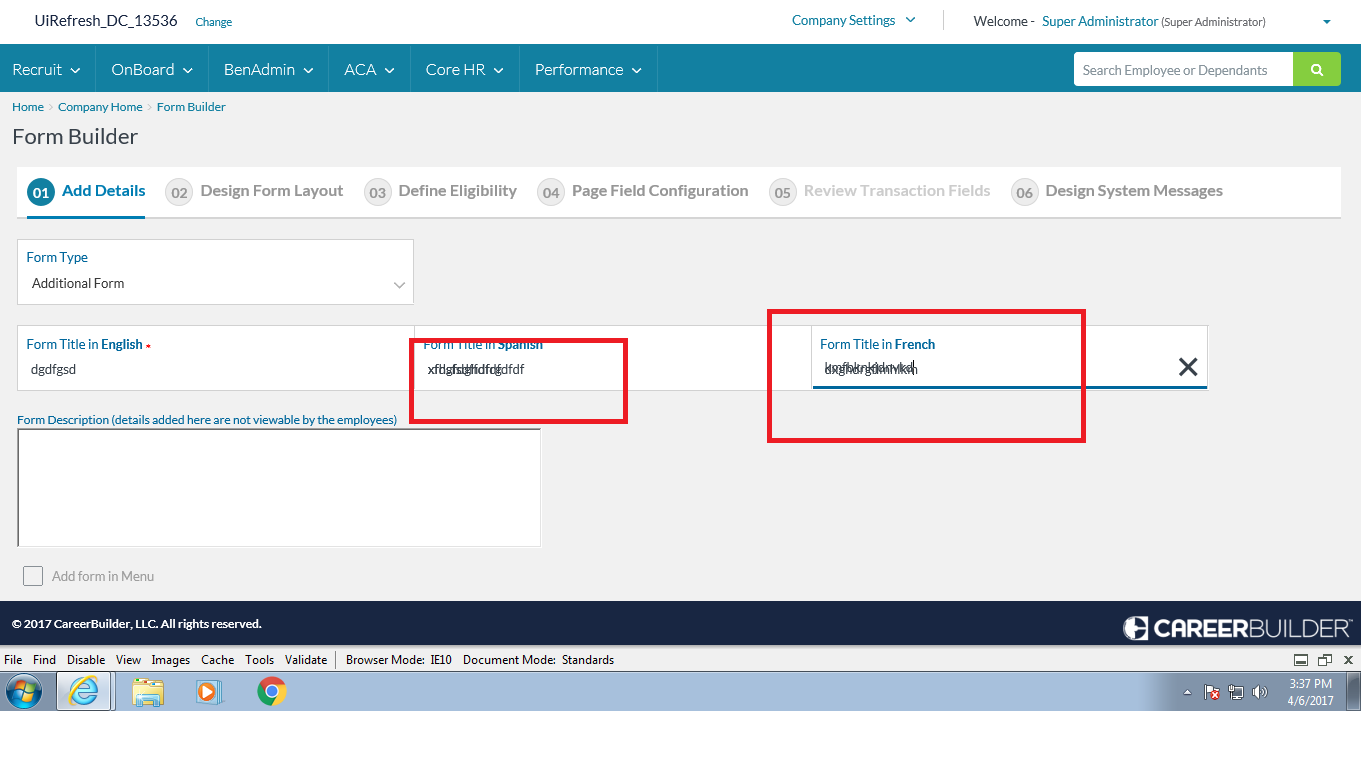Viewport: 1364px width, 768px height.
Task: Launch Google Chrome from the taskbar
Action: point(271,691)
